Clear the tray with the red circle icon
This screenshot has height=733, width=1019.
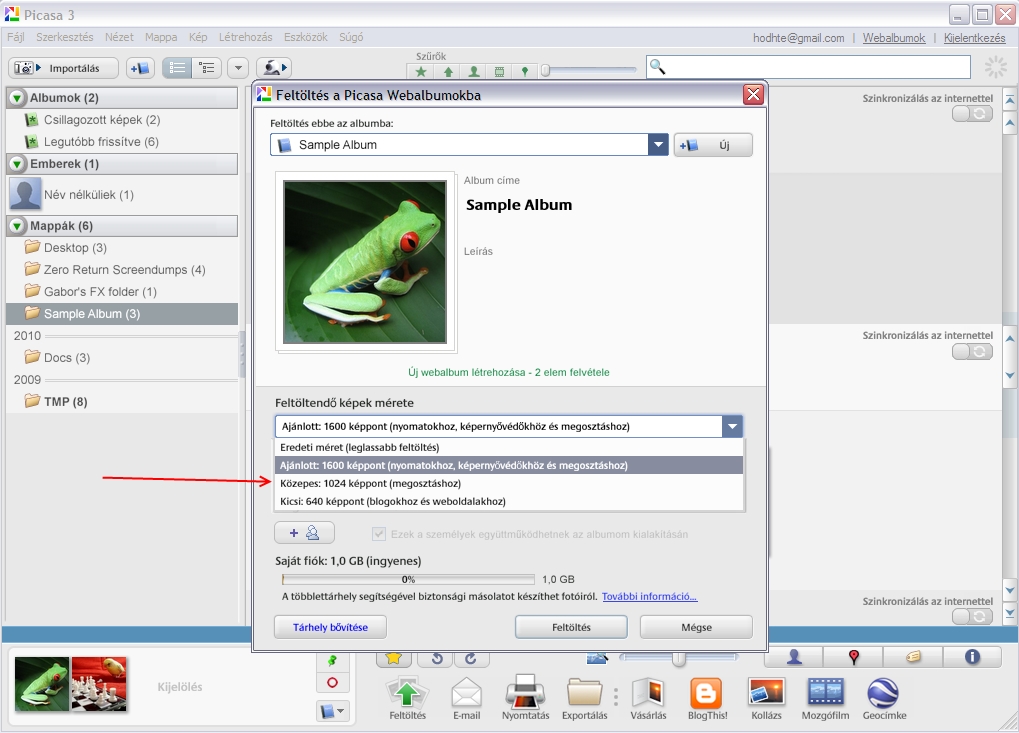(x=332, y=683)
